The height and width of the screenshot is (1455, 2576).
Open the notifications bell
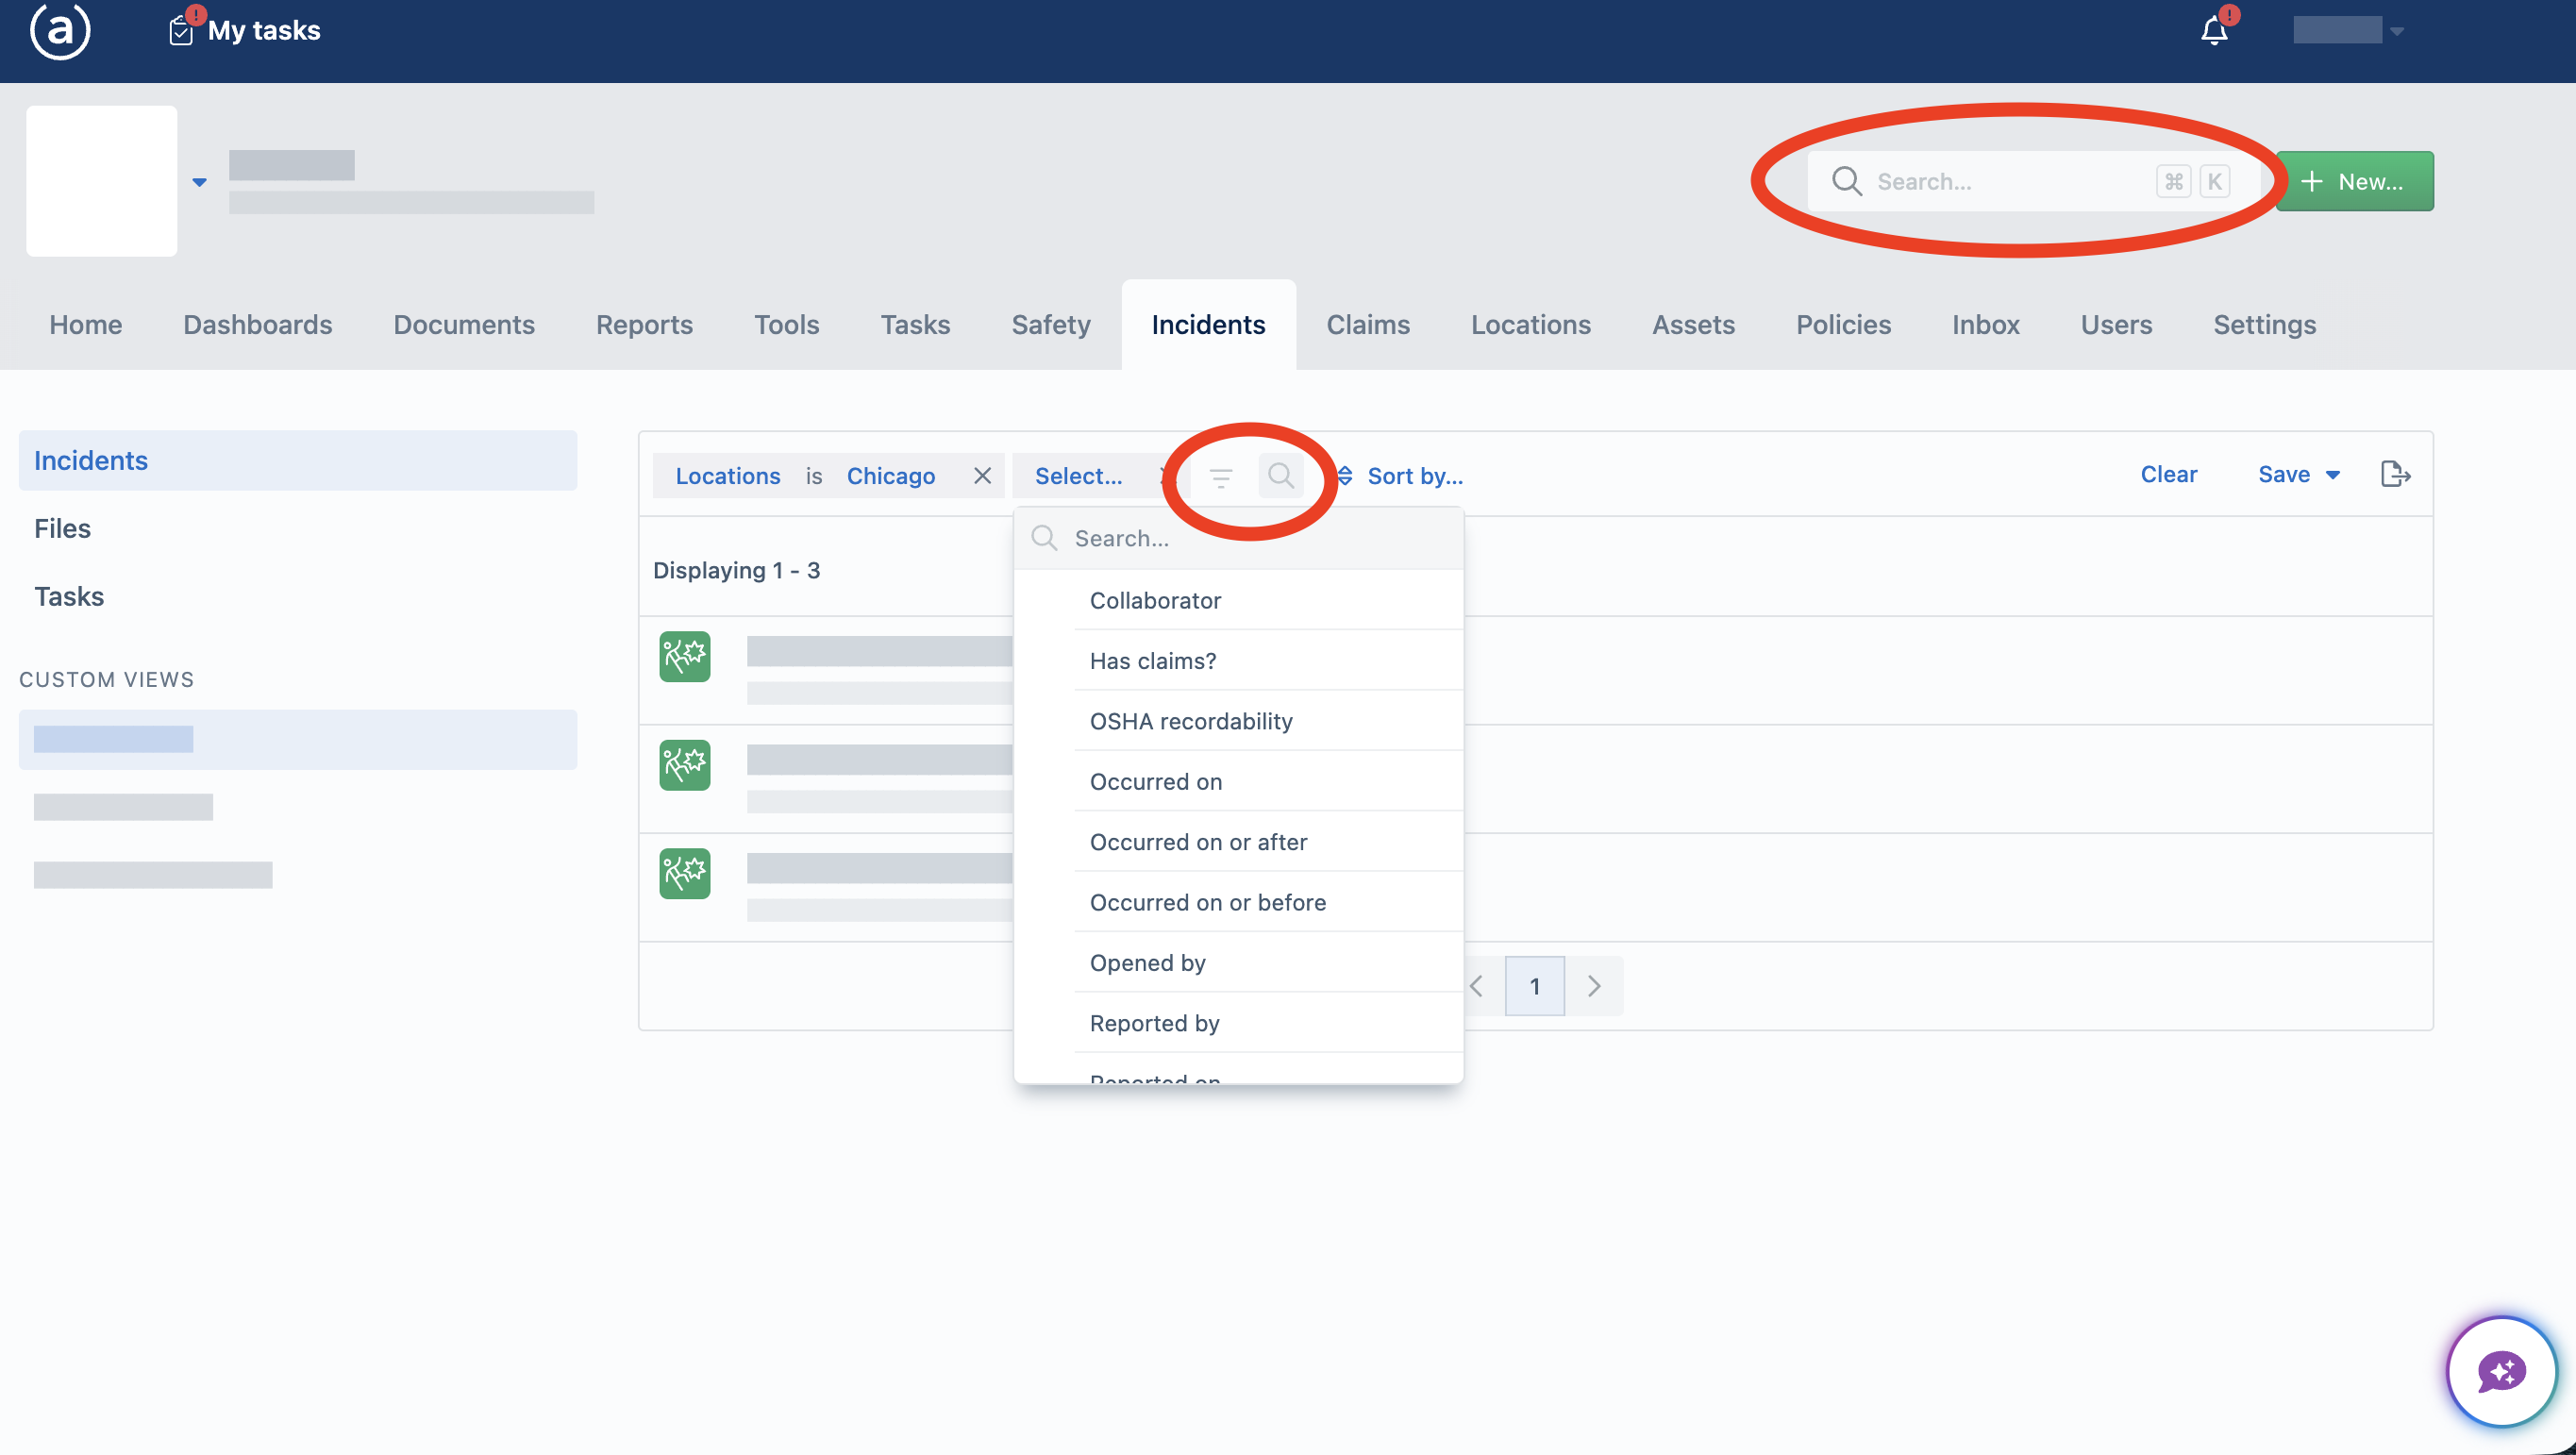[2214, 30]
